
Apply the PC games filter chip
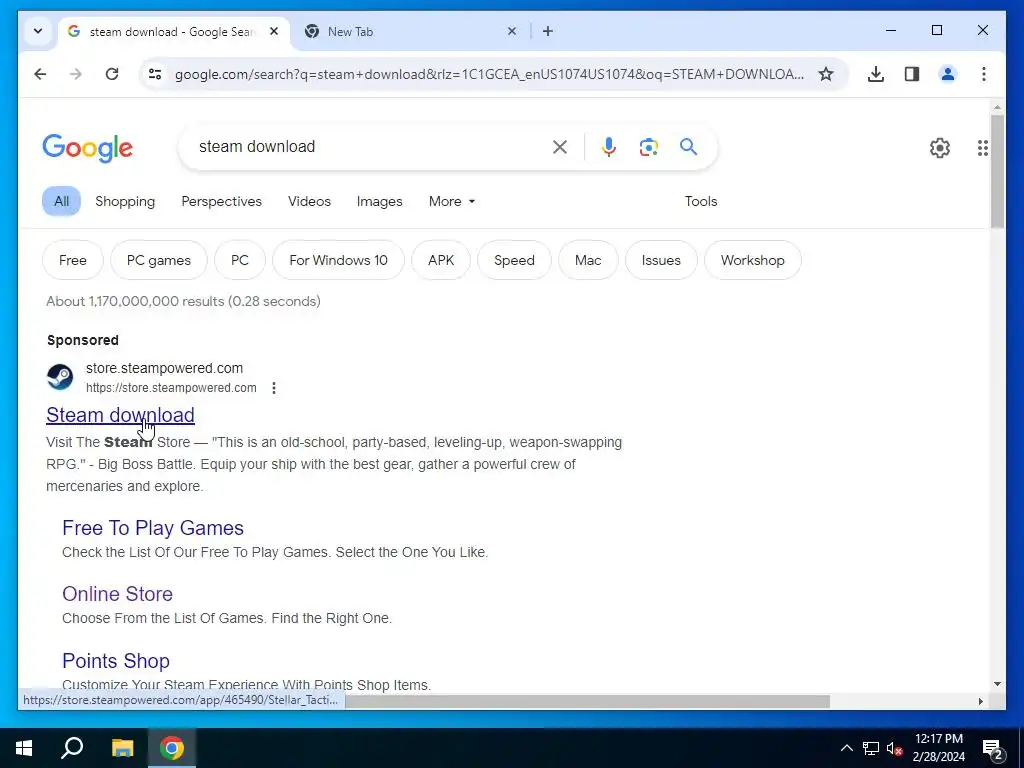[159, 260]
